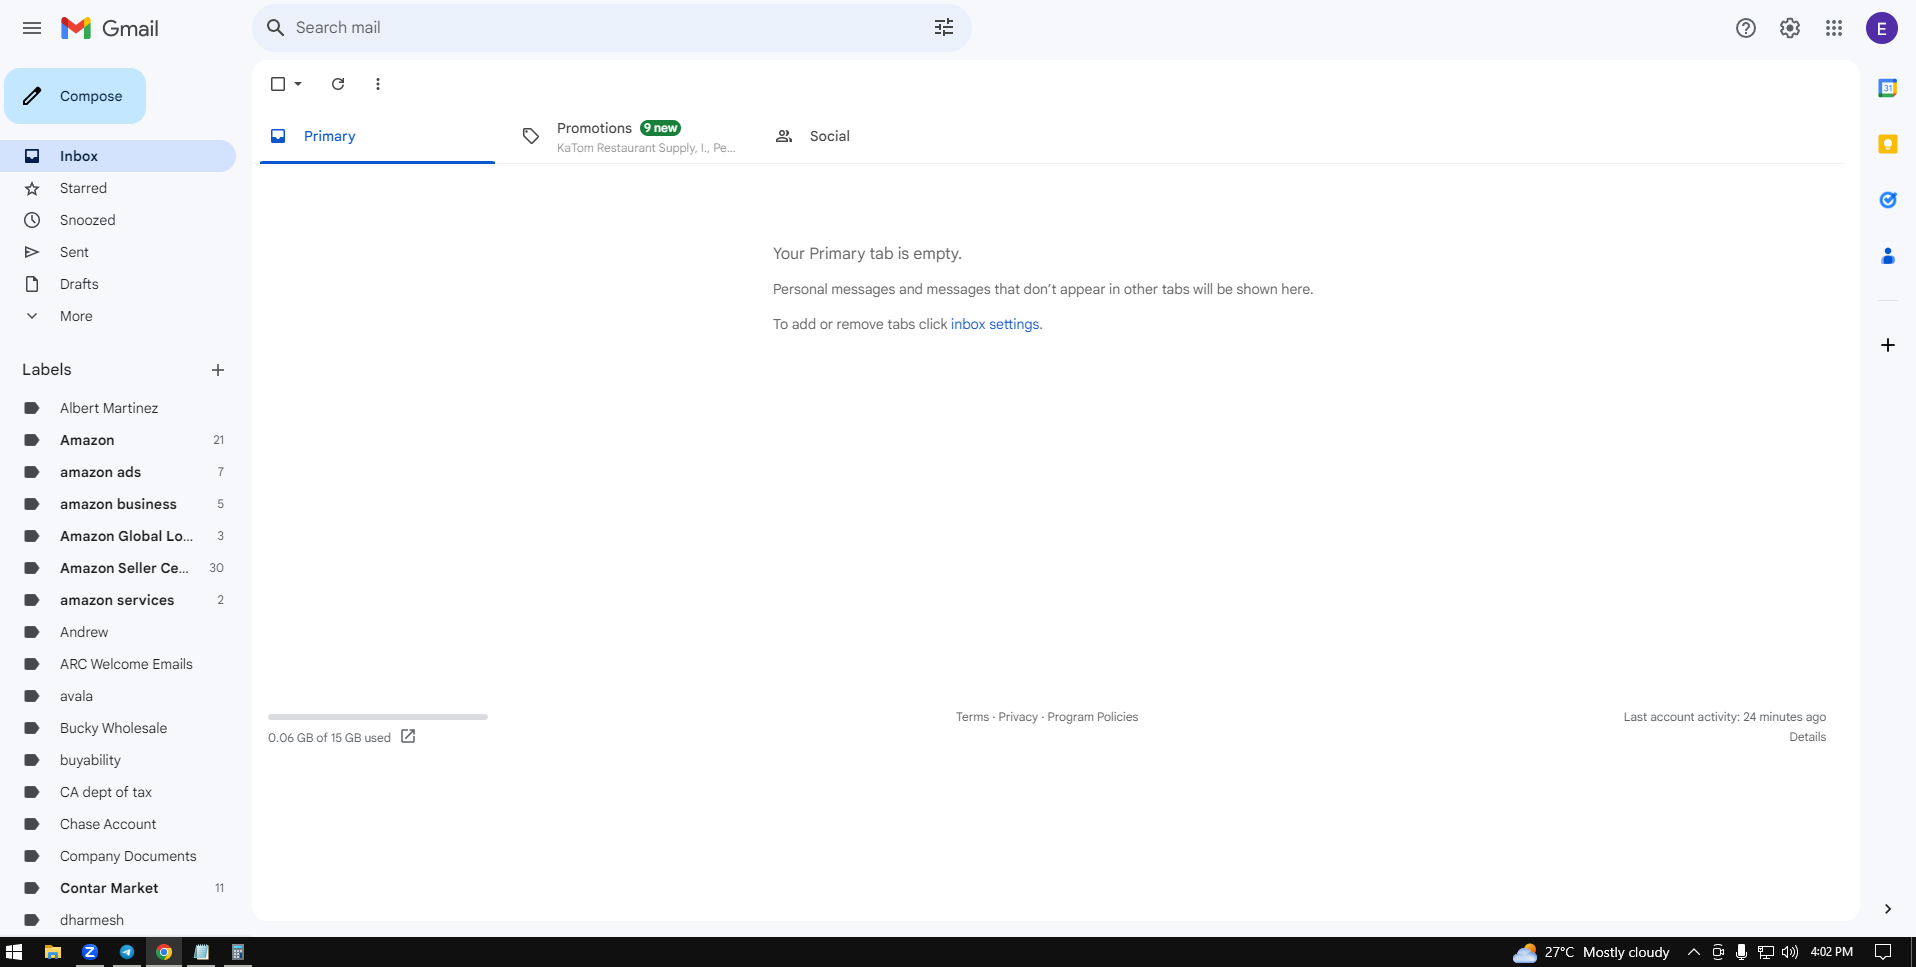Image resolution: width=1916 pixels, height=967 pixels.
Task: Open Zoom from taskbar
Action: pos(90,952)
